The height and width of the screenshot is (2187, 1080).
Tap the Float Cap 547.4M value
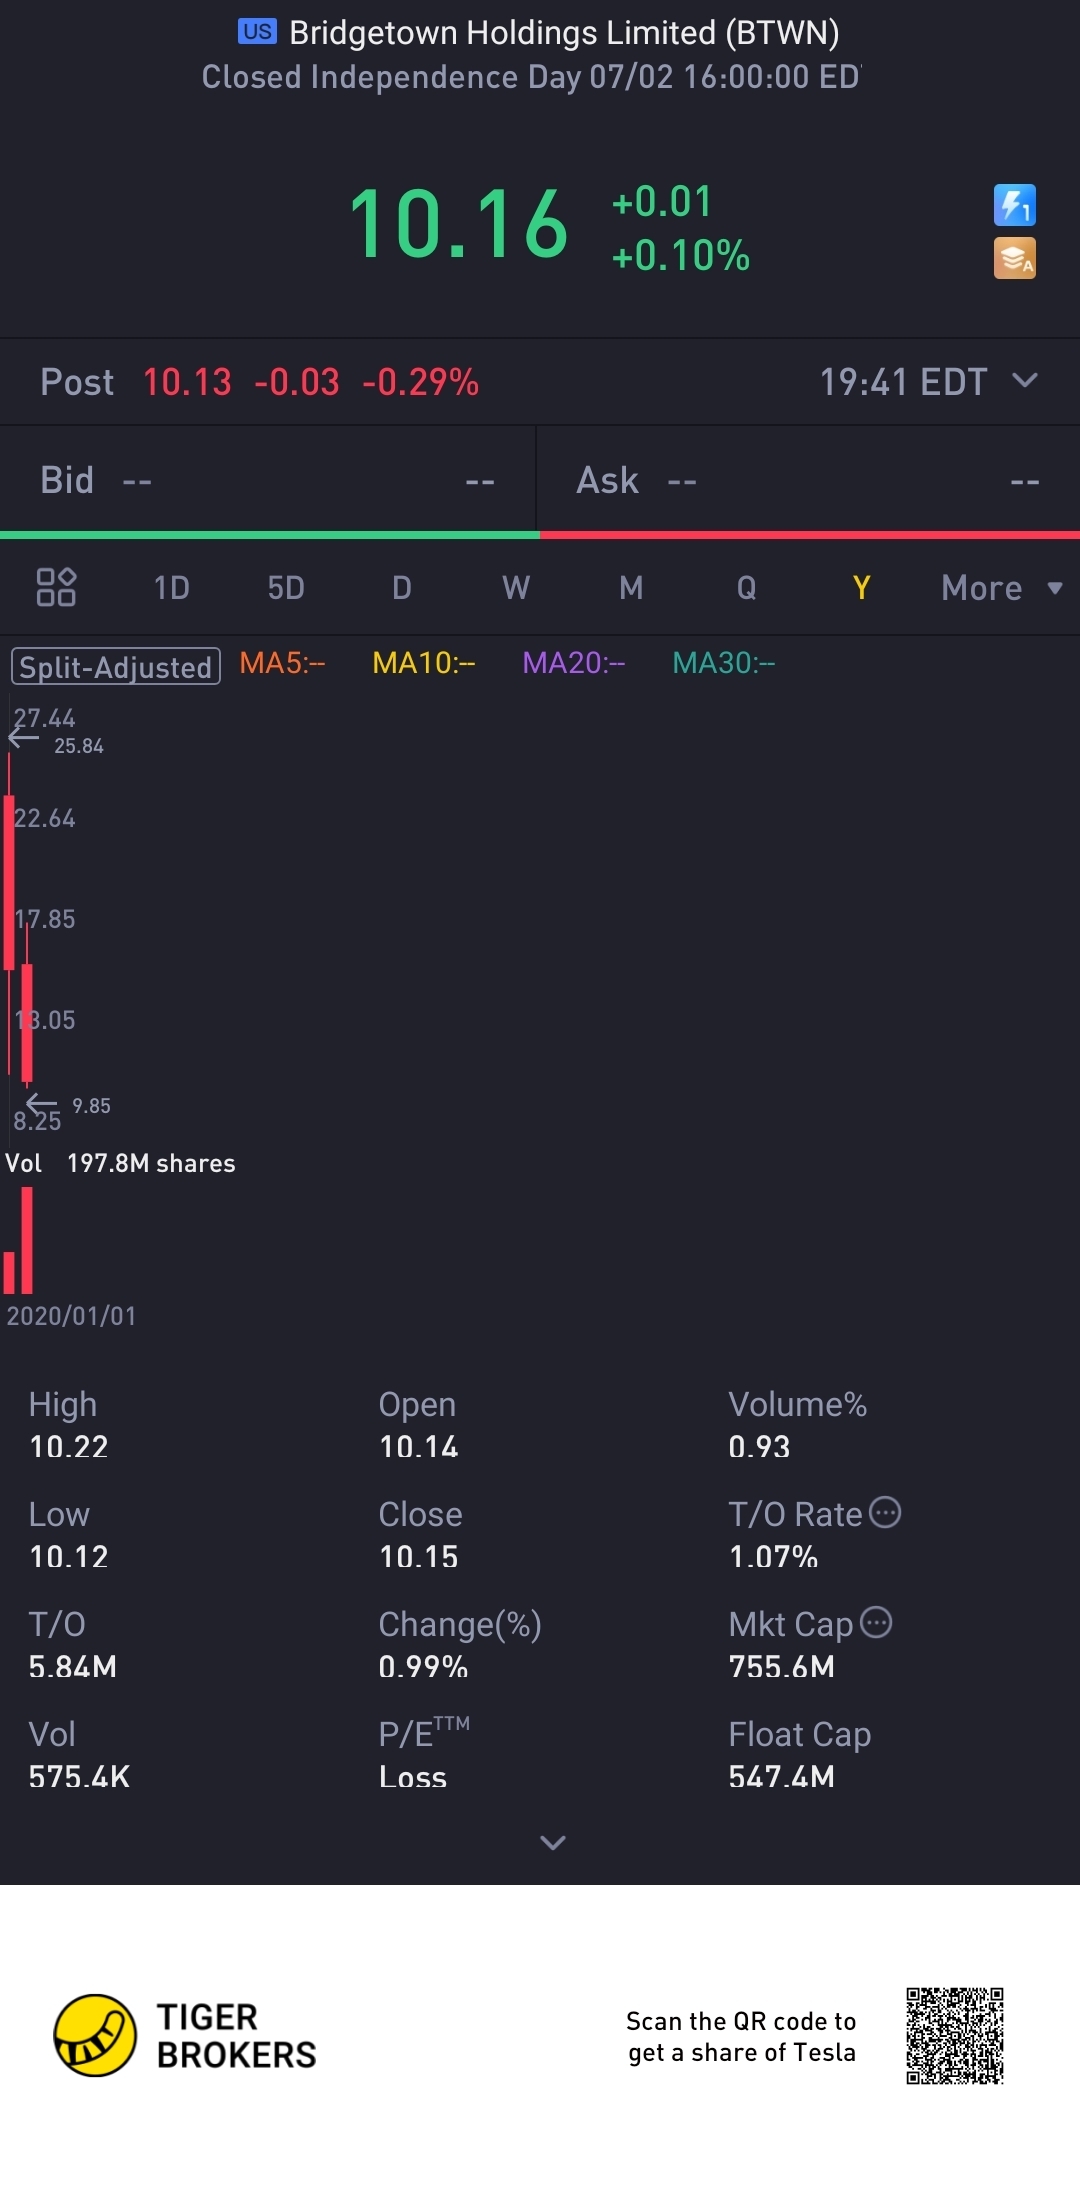pos(782,1777)
